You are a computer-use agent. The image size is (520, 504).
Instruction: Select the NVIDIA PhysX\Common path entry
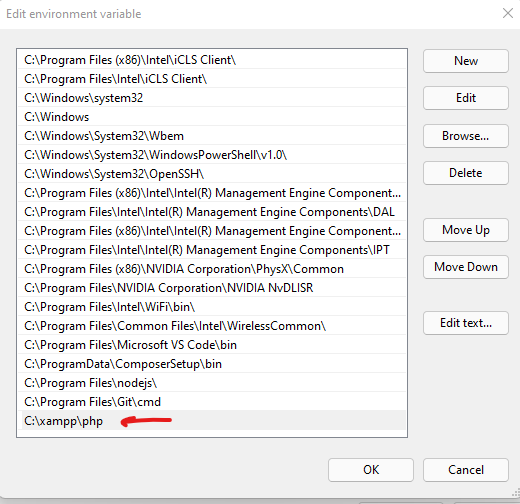click(212, 269)
